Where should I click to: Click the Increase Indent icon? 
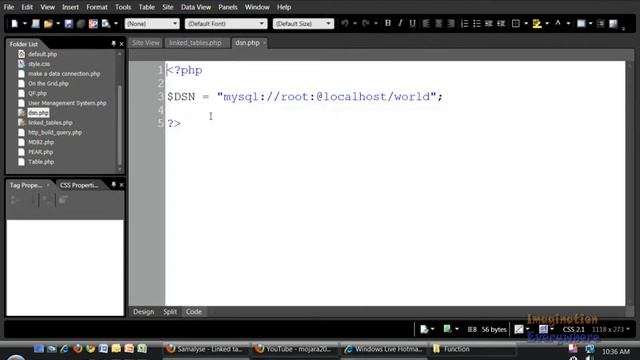click(x=501, y=24)
